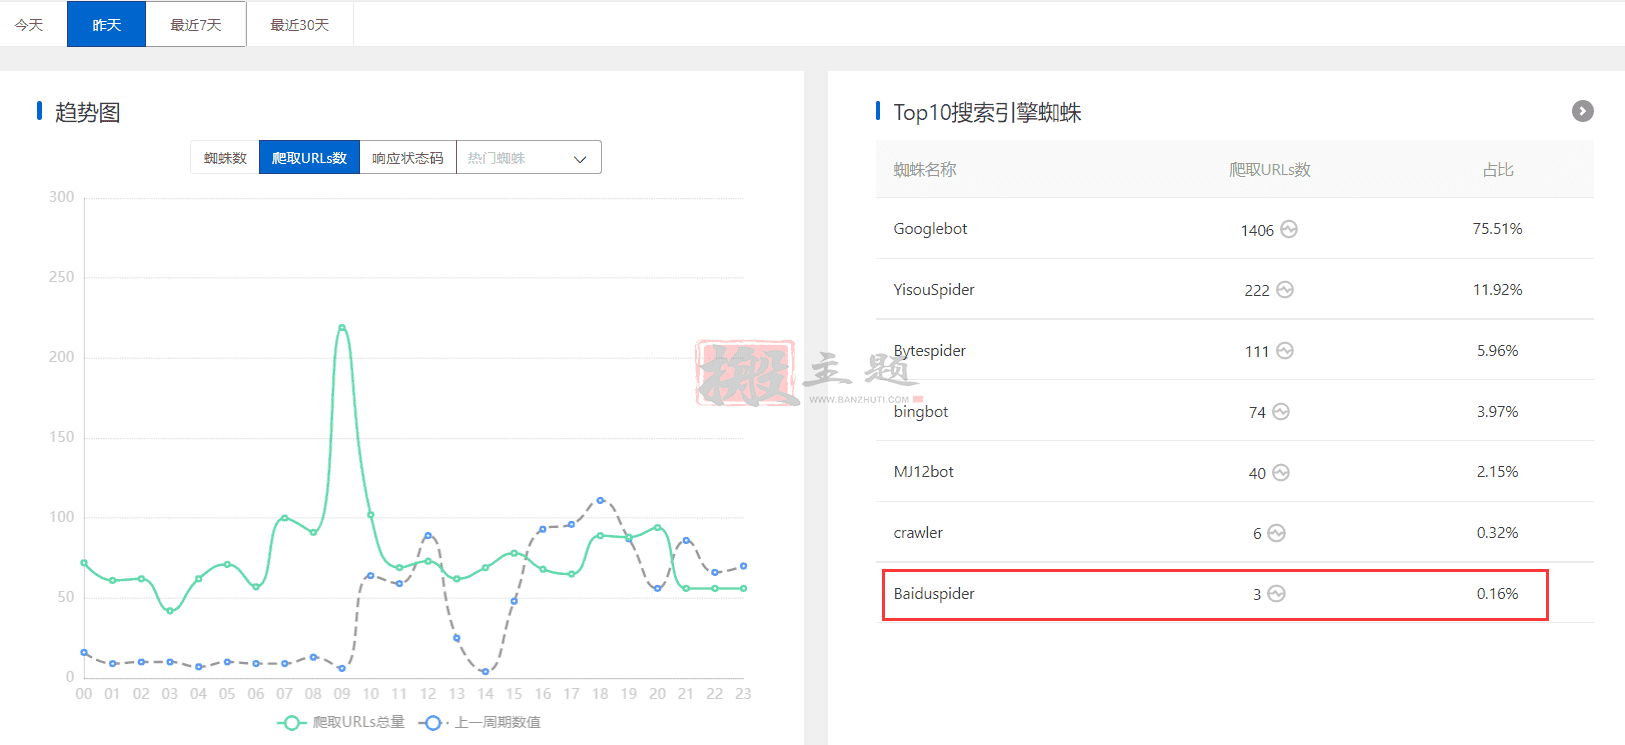Open trend icon beside YisouSpider's 222 count

1285,290
